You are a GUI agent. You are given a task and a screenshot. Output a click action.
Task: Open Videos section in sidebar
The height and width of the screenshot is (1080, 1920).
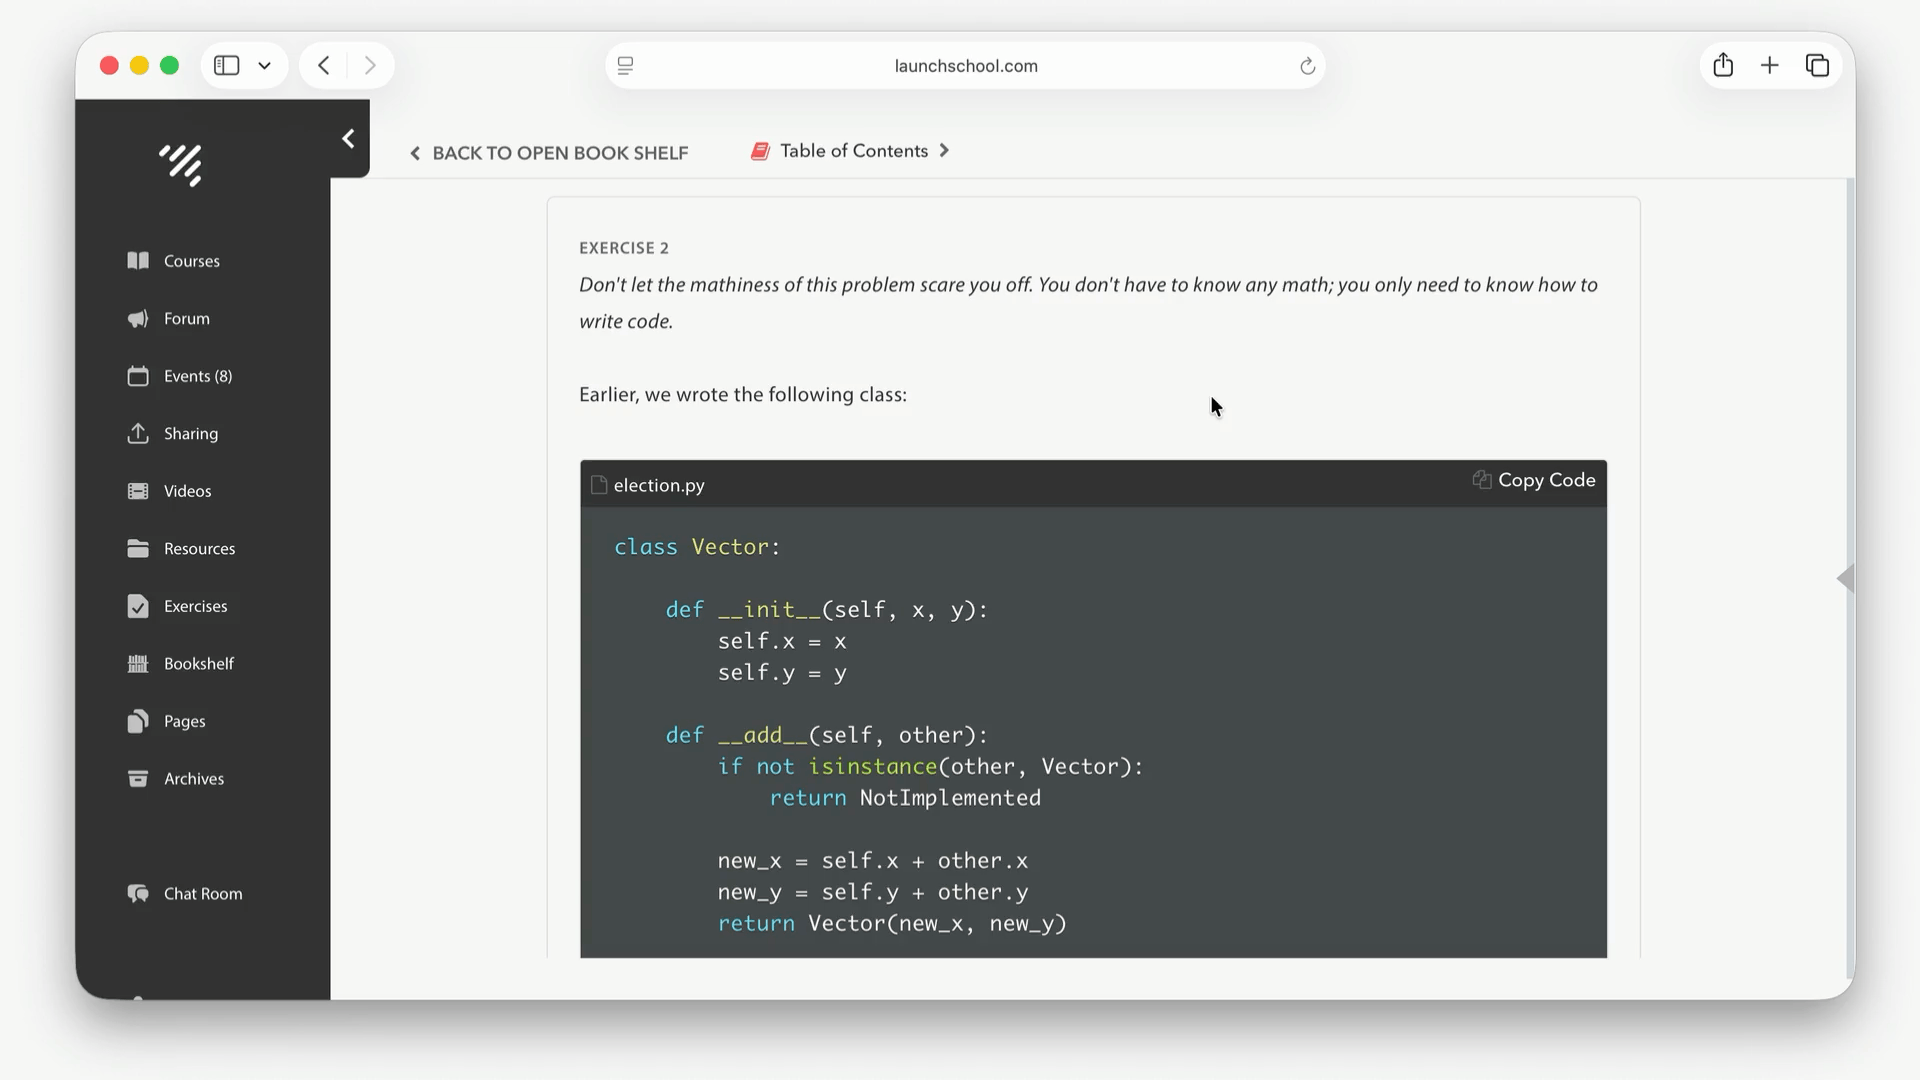(187, 491)
